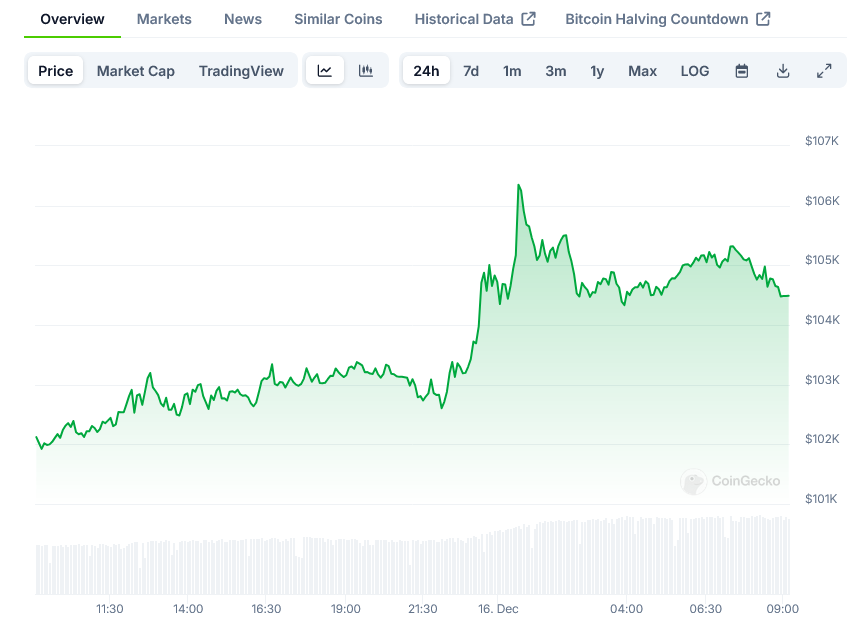Show the Max time range
The width and height of the screenshot is (847, 621).
pyautogui.click(x=642, y=71)
